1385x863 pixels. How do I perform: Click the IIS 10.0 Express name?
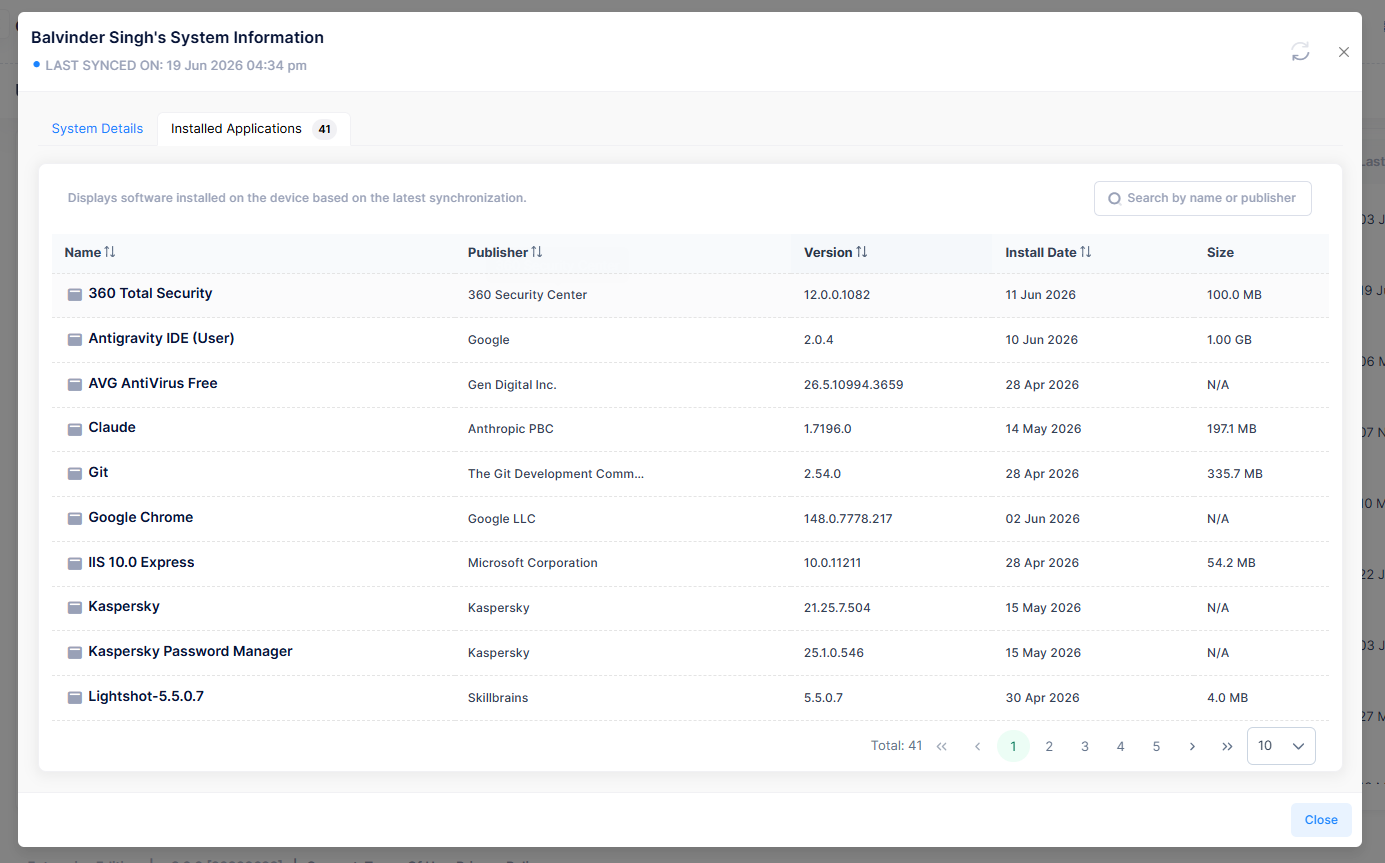[141, 562]
